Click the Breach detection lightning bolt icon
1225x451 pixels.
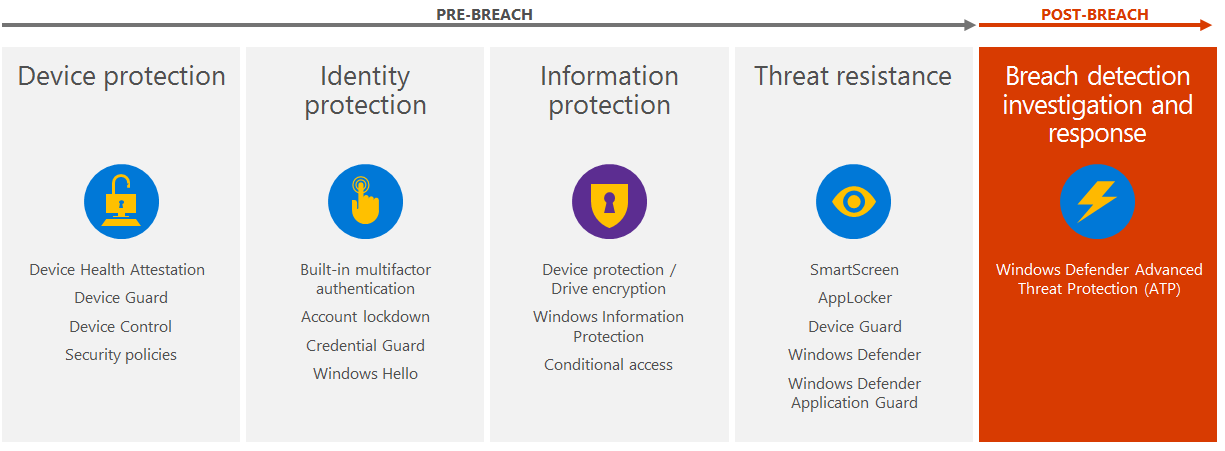click(x=1097, y=202)
